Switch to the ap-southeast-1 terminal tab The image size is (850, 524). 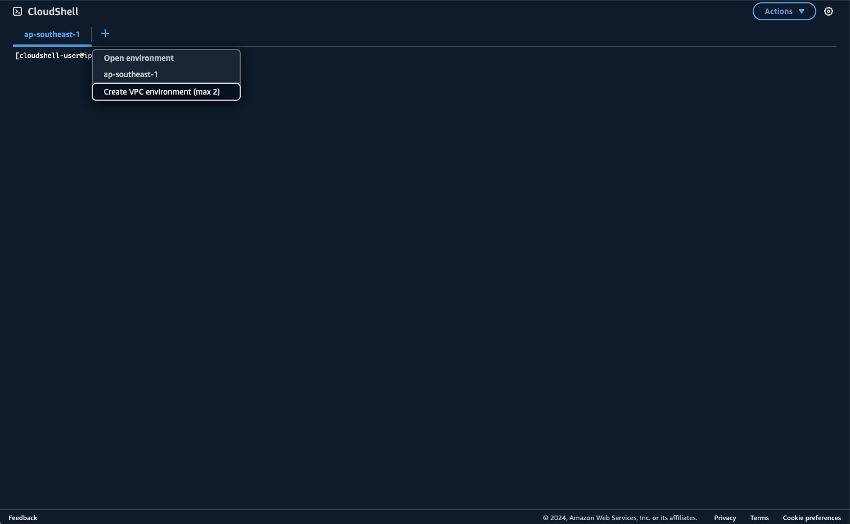(52, 35)
